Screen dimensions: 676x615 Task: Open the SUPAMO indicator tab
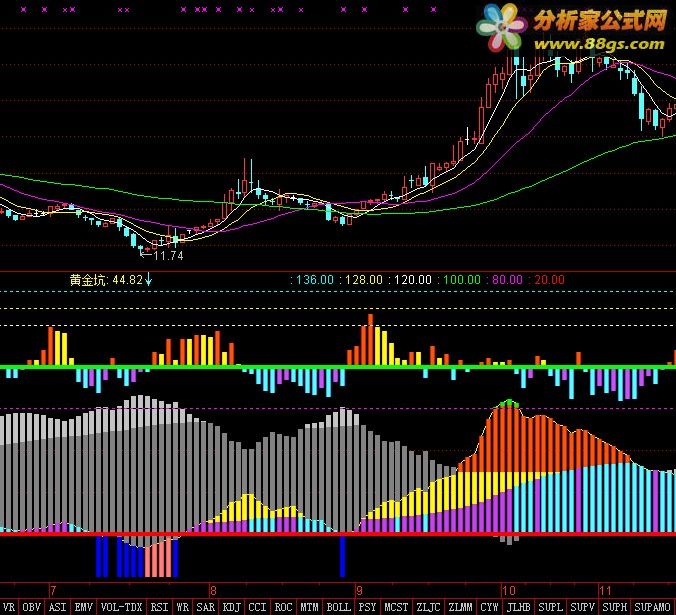pos(652,607)
